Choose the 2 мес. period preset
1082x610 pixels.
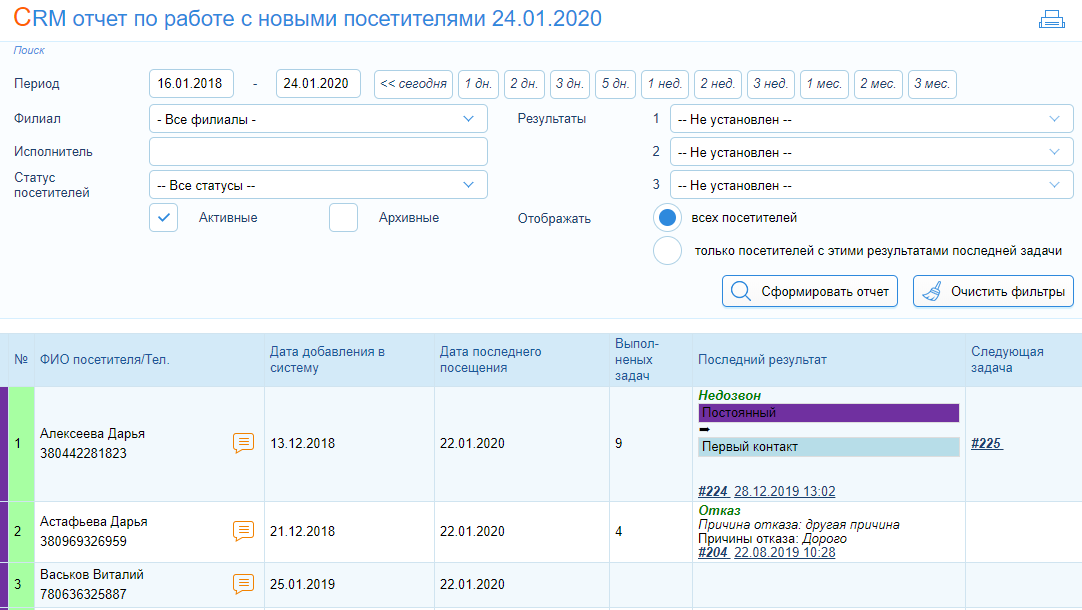(878, 84)
